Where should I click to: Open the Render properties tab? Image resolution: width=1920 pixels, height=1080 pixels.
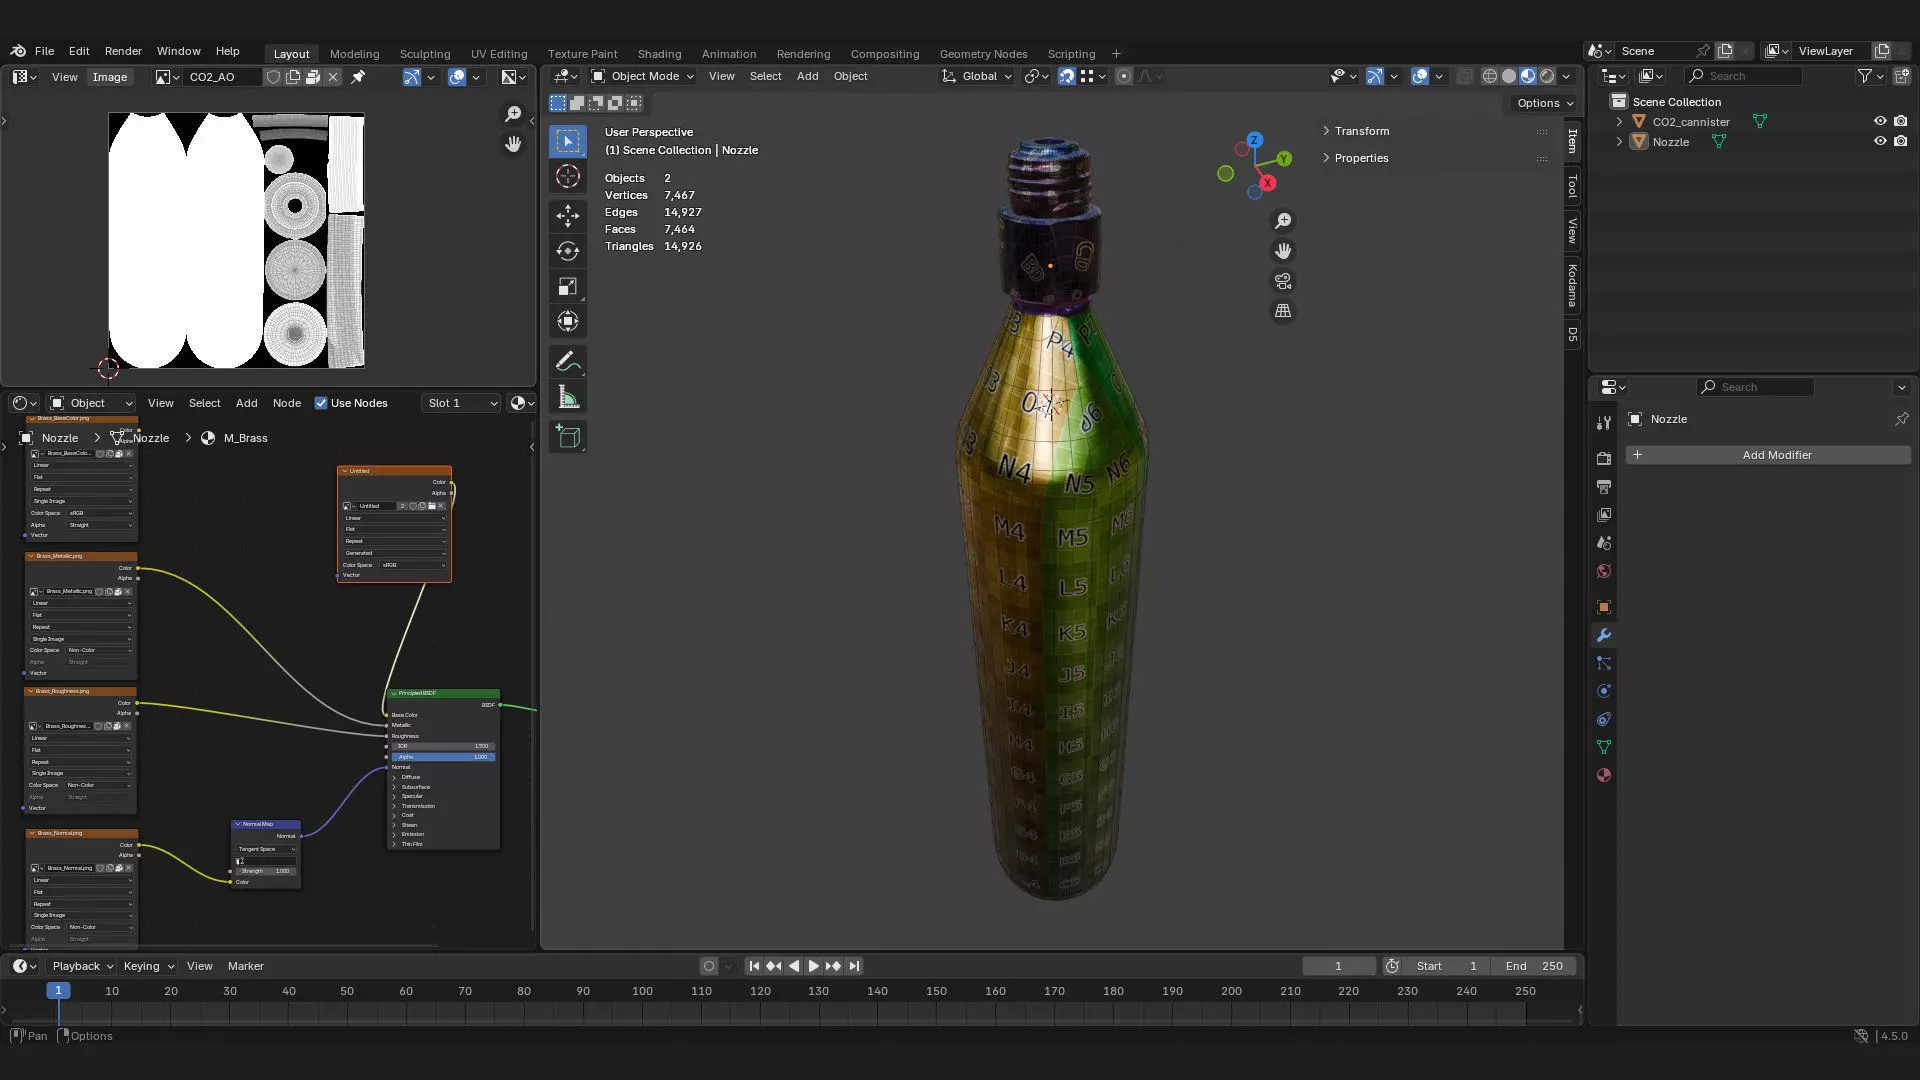click(1604, 458)
